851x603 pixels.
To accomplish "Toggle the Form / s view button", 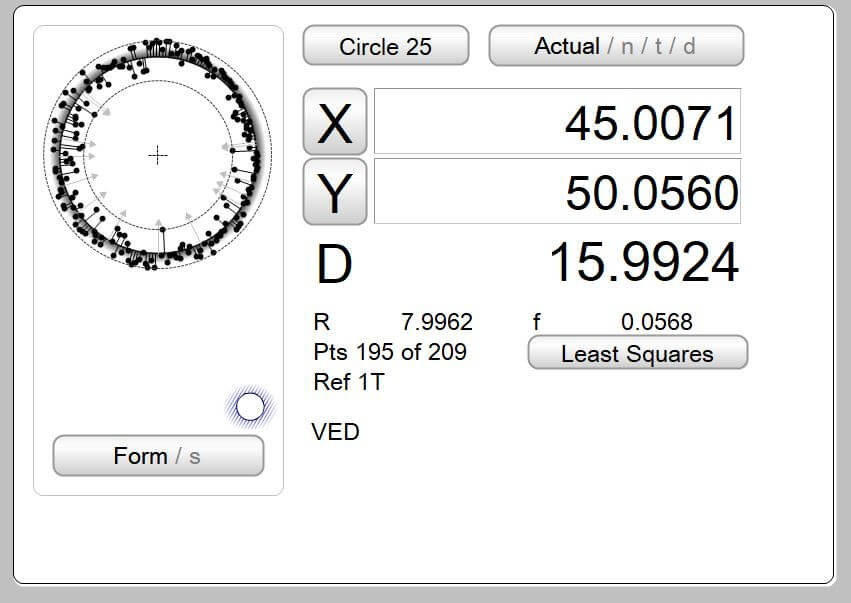I will pos(158,456).
